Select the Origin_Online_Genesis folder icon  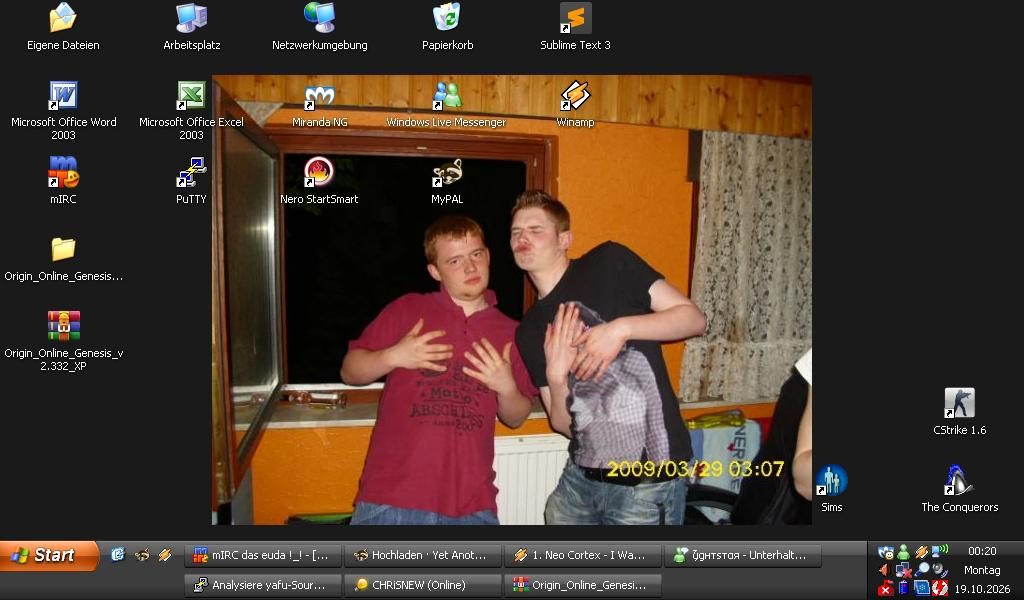[63, 259]
